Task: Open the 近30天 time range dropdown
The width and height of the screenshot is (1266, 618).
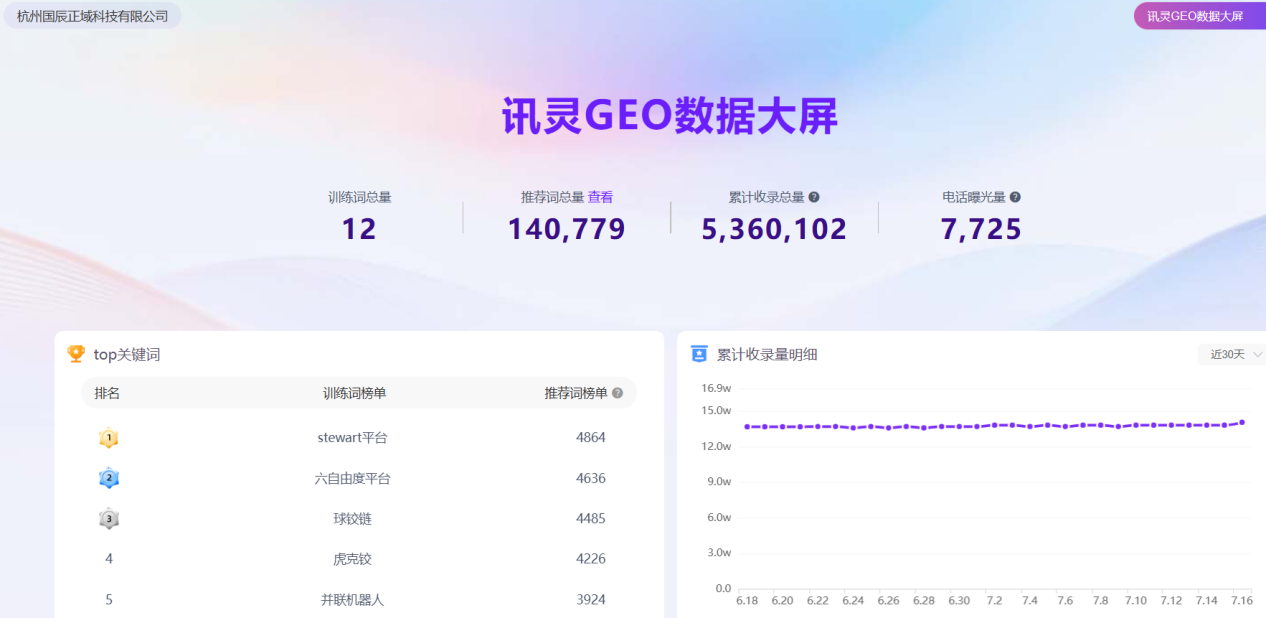Action: [1232, 354]
